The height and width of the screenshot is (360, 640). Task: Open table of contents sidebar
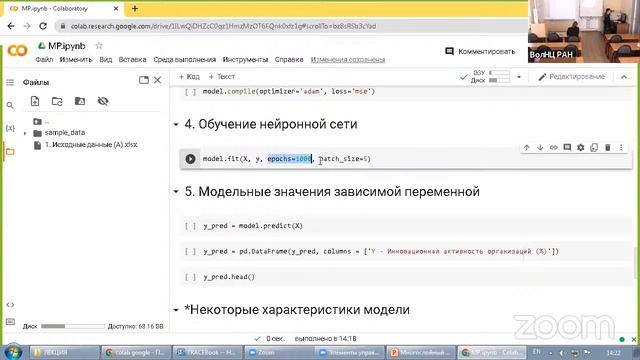click(x=10, y=82)
